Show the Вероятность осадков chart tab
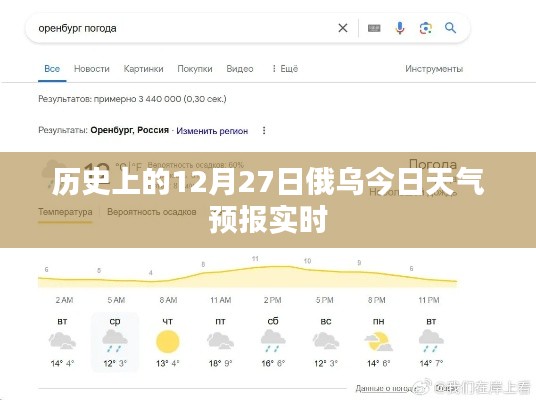This screenshot has height=400, width=536. tap(152, 212)
